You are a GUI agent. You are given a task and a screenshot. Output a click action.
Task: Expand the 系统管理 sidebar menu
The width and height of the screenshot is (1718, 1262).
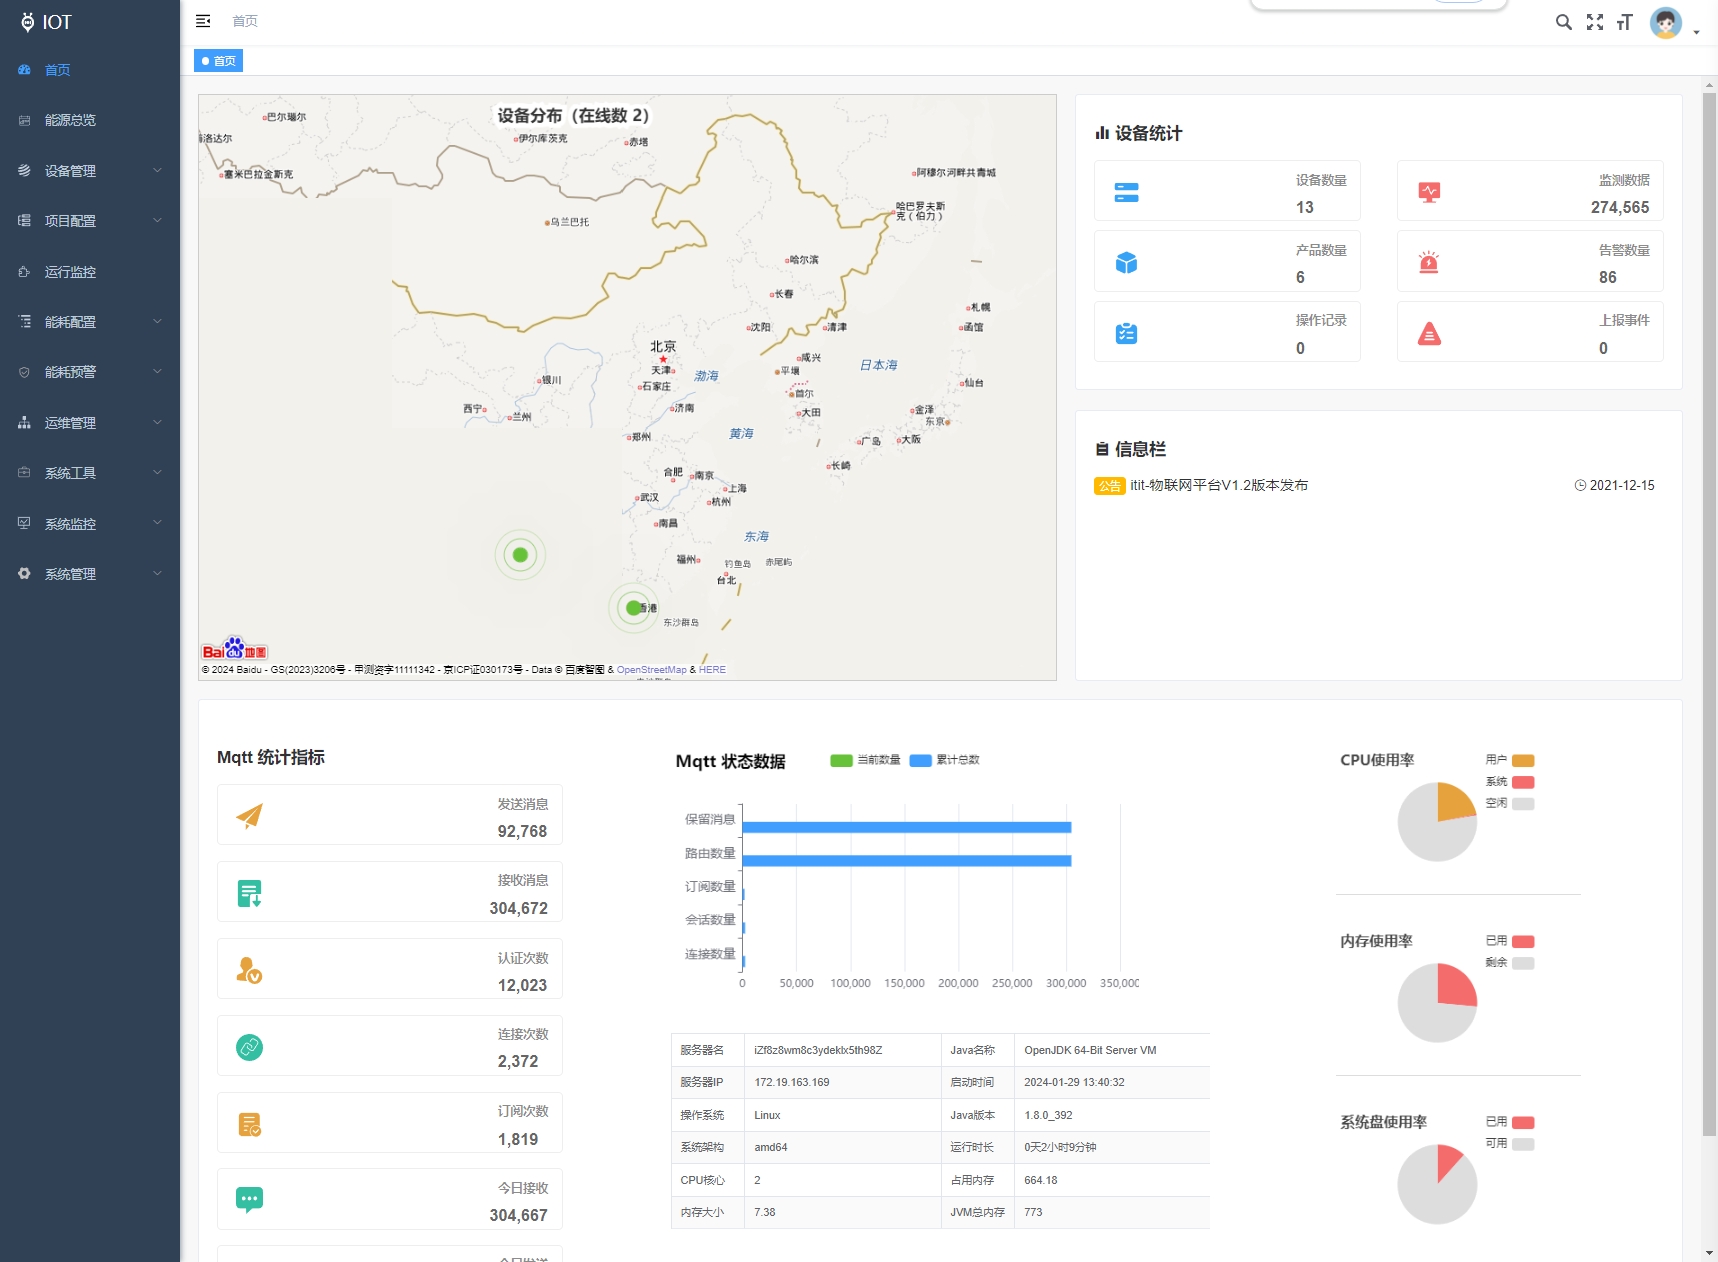[90, 574]
